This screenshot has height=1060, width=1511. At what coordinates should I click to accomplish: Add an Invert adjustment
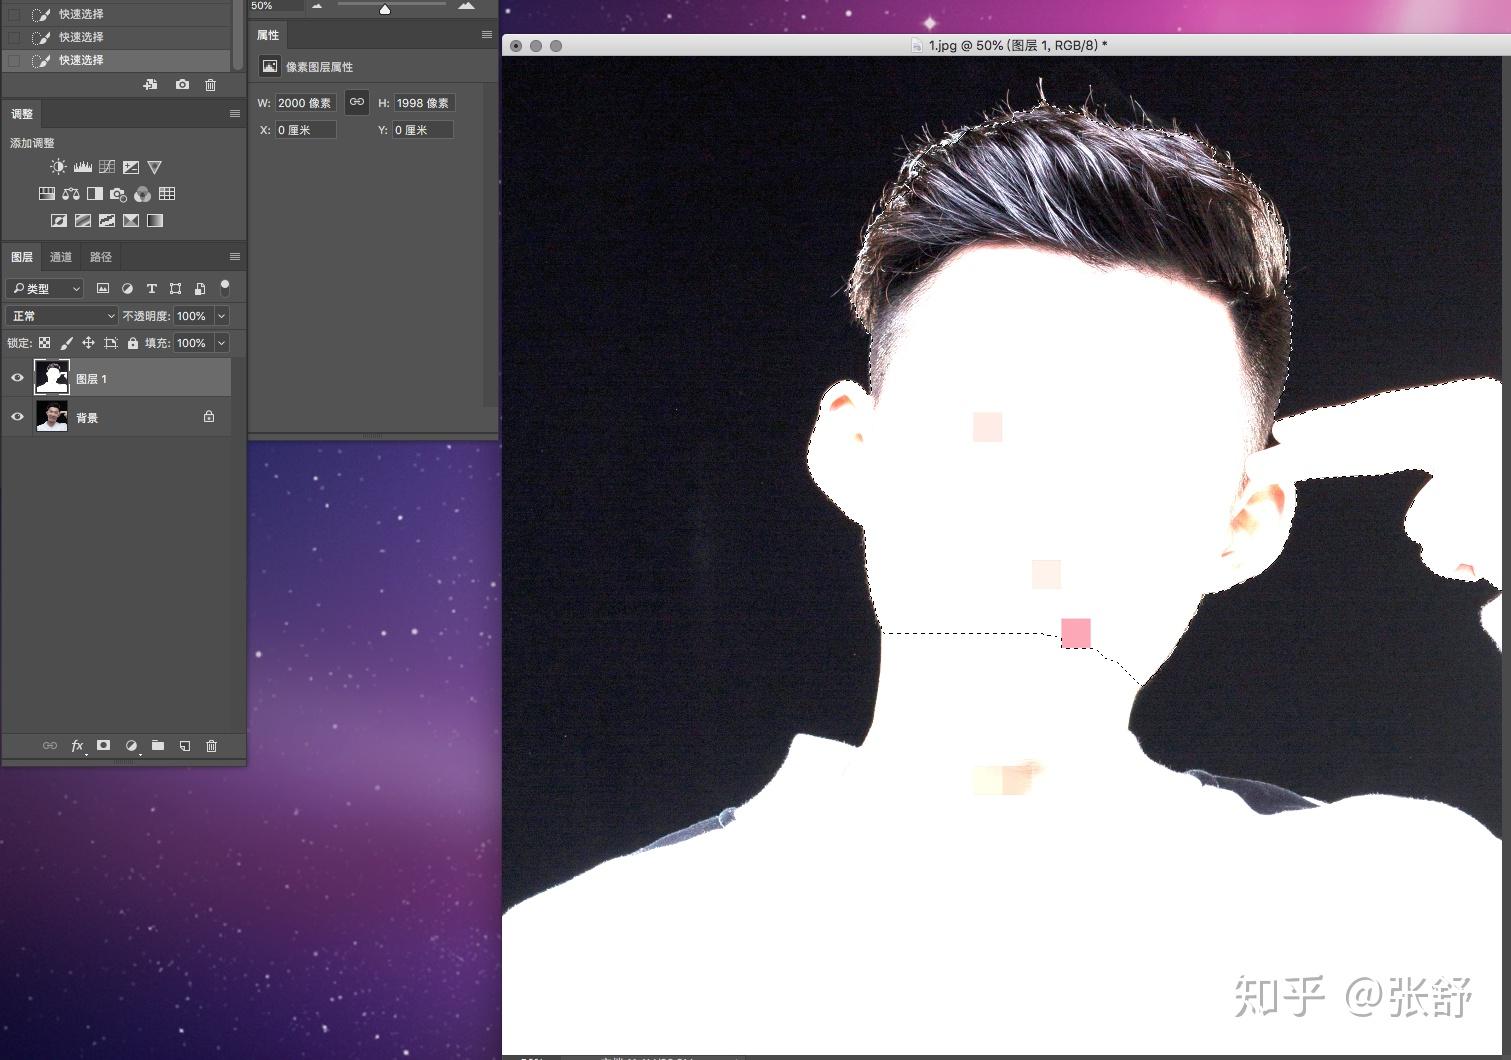click(x=59, y=220)
